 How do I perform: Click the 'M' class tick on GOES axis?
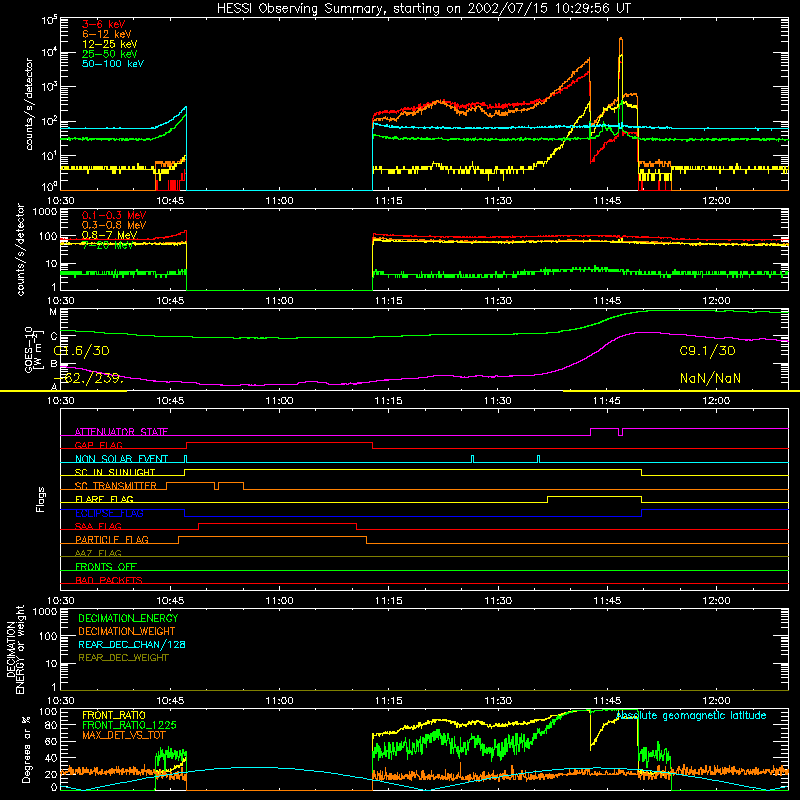click(53, 312)
